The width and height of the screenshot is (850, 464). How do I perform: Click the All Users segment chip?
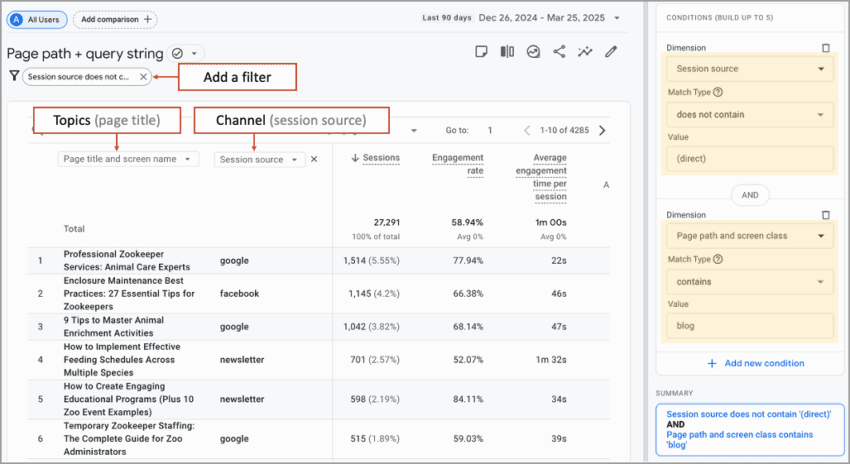coord(37,20)
